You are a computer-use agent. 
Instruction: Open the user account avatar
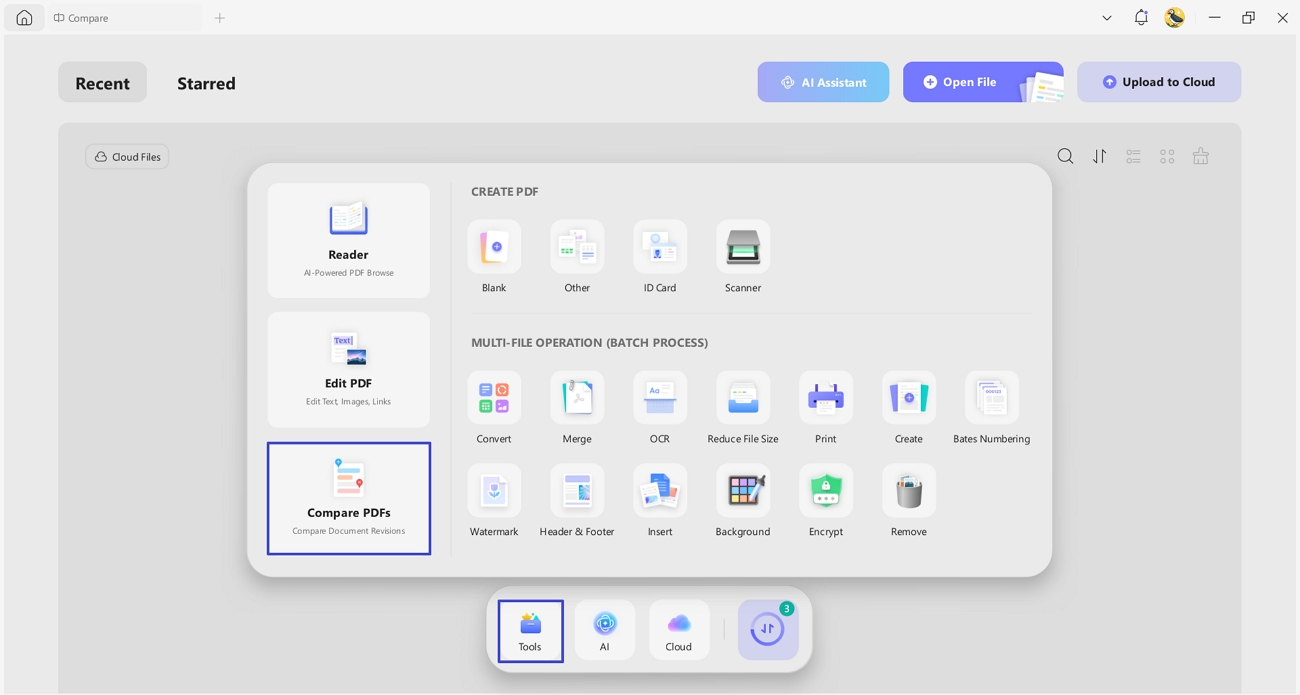1175,17
